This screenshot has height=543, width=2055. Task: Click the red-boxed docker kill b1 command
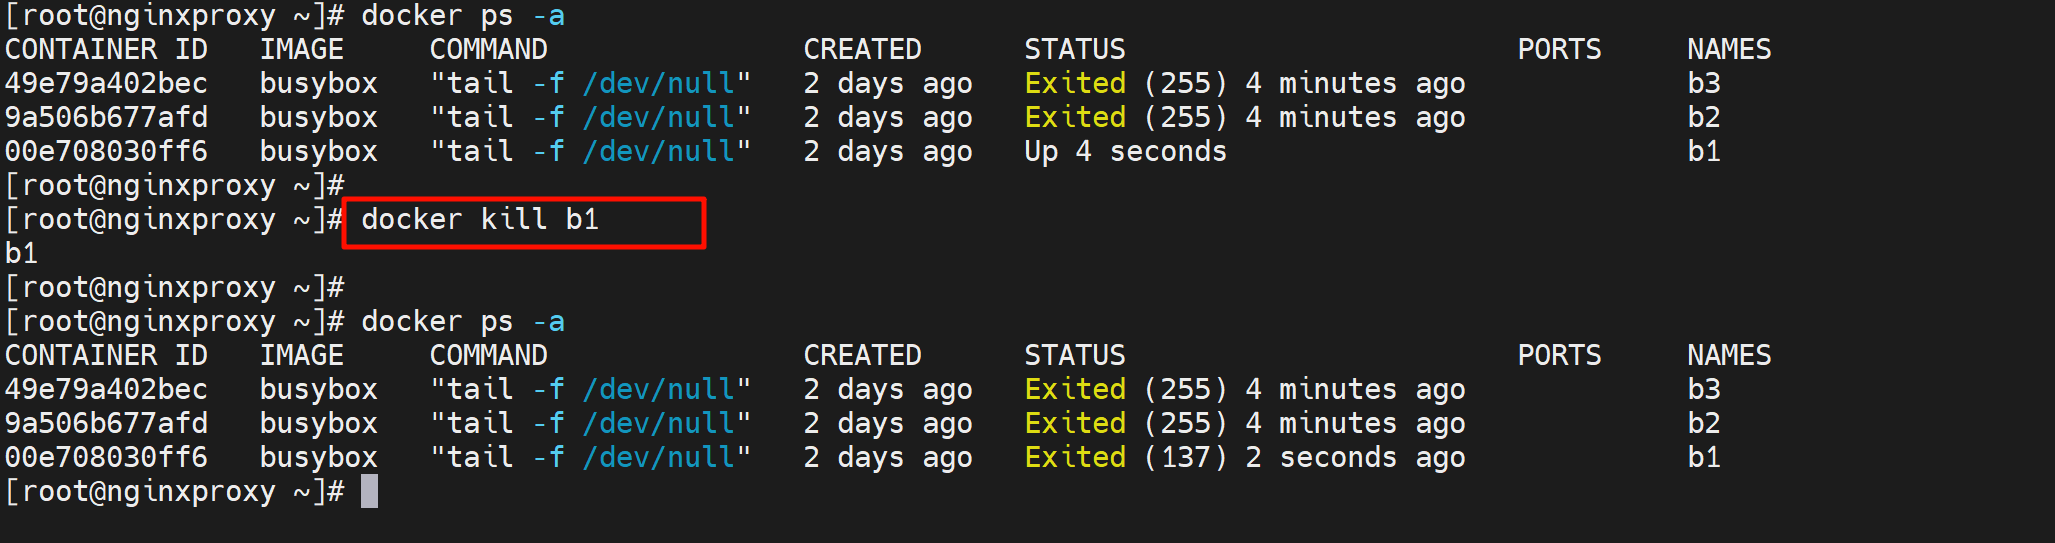coord(480,220)
